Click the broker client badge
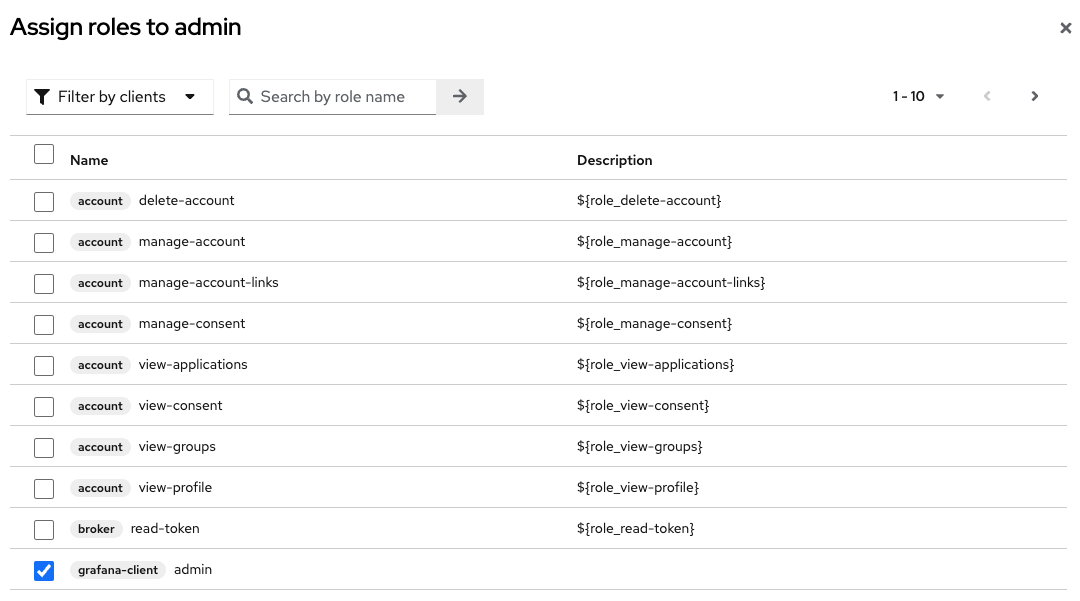Image resolution: width=1080 pixels, height=601 pixels. (96, 529)
